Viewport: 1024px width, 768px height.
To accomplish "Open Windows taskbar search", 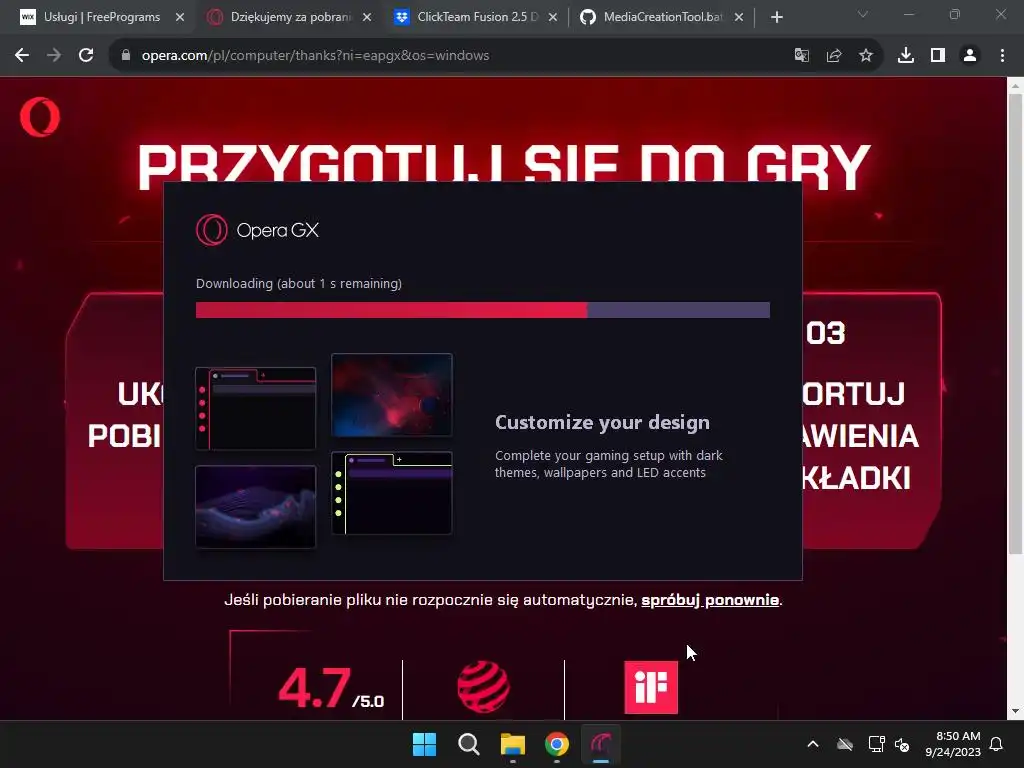I will (x=468, y=744).
